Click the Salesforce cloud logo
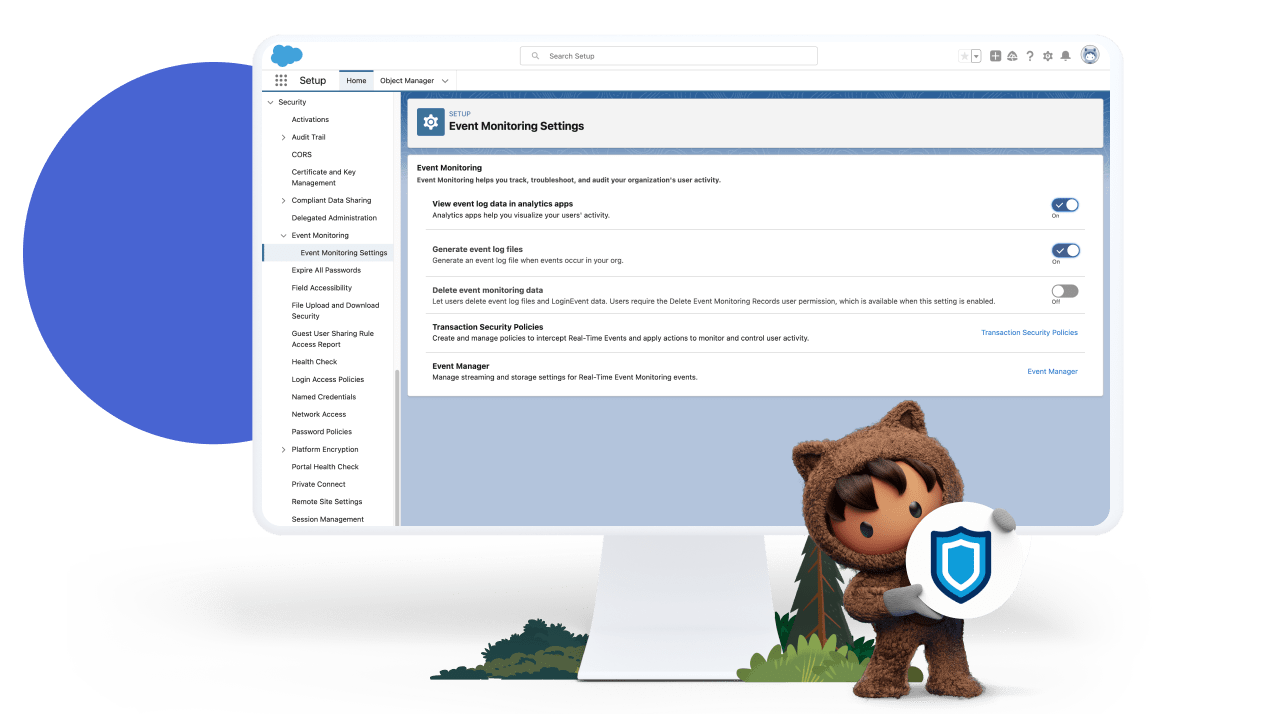This screenshot has width=1268, height=714. (286, 56)
